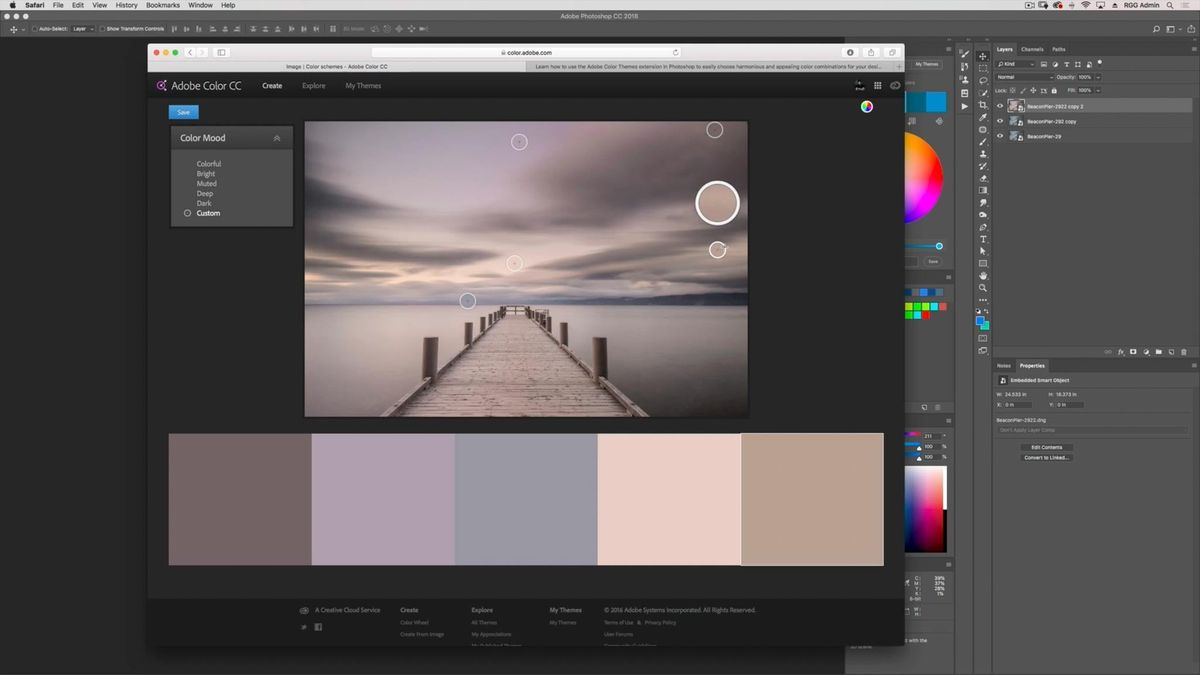Select the Gradient tool
This screenshot has width=1200, height=675.
coord(983,190)
